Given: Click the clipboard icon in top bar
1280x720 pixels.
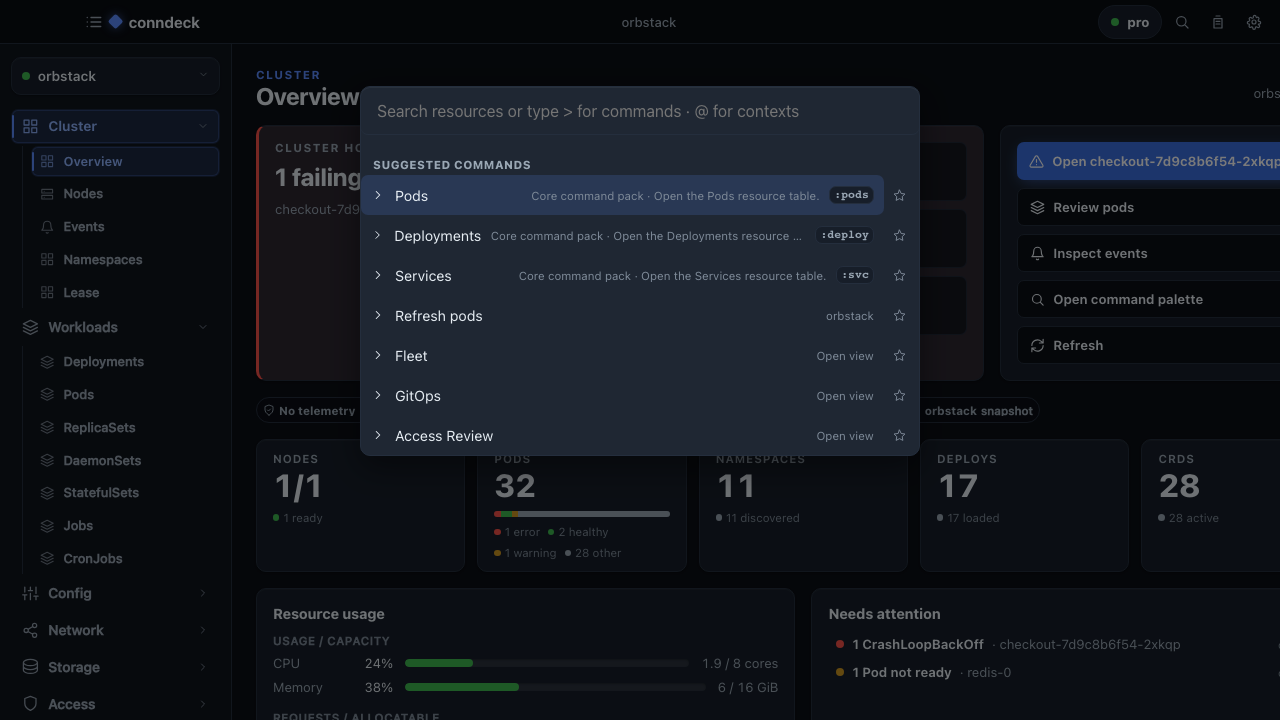Looking at the screenshot, I should (1218, 22).
